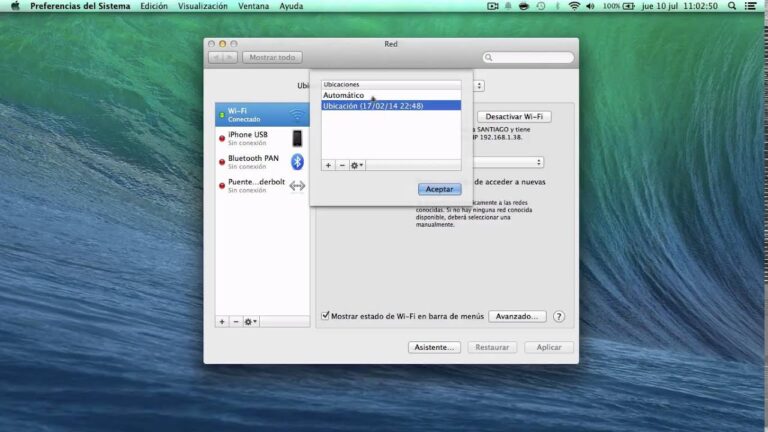Click the Thunderbolt bridge arrows icon

tap(297, 186)
